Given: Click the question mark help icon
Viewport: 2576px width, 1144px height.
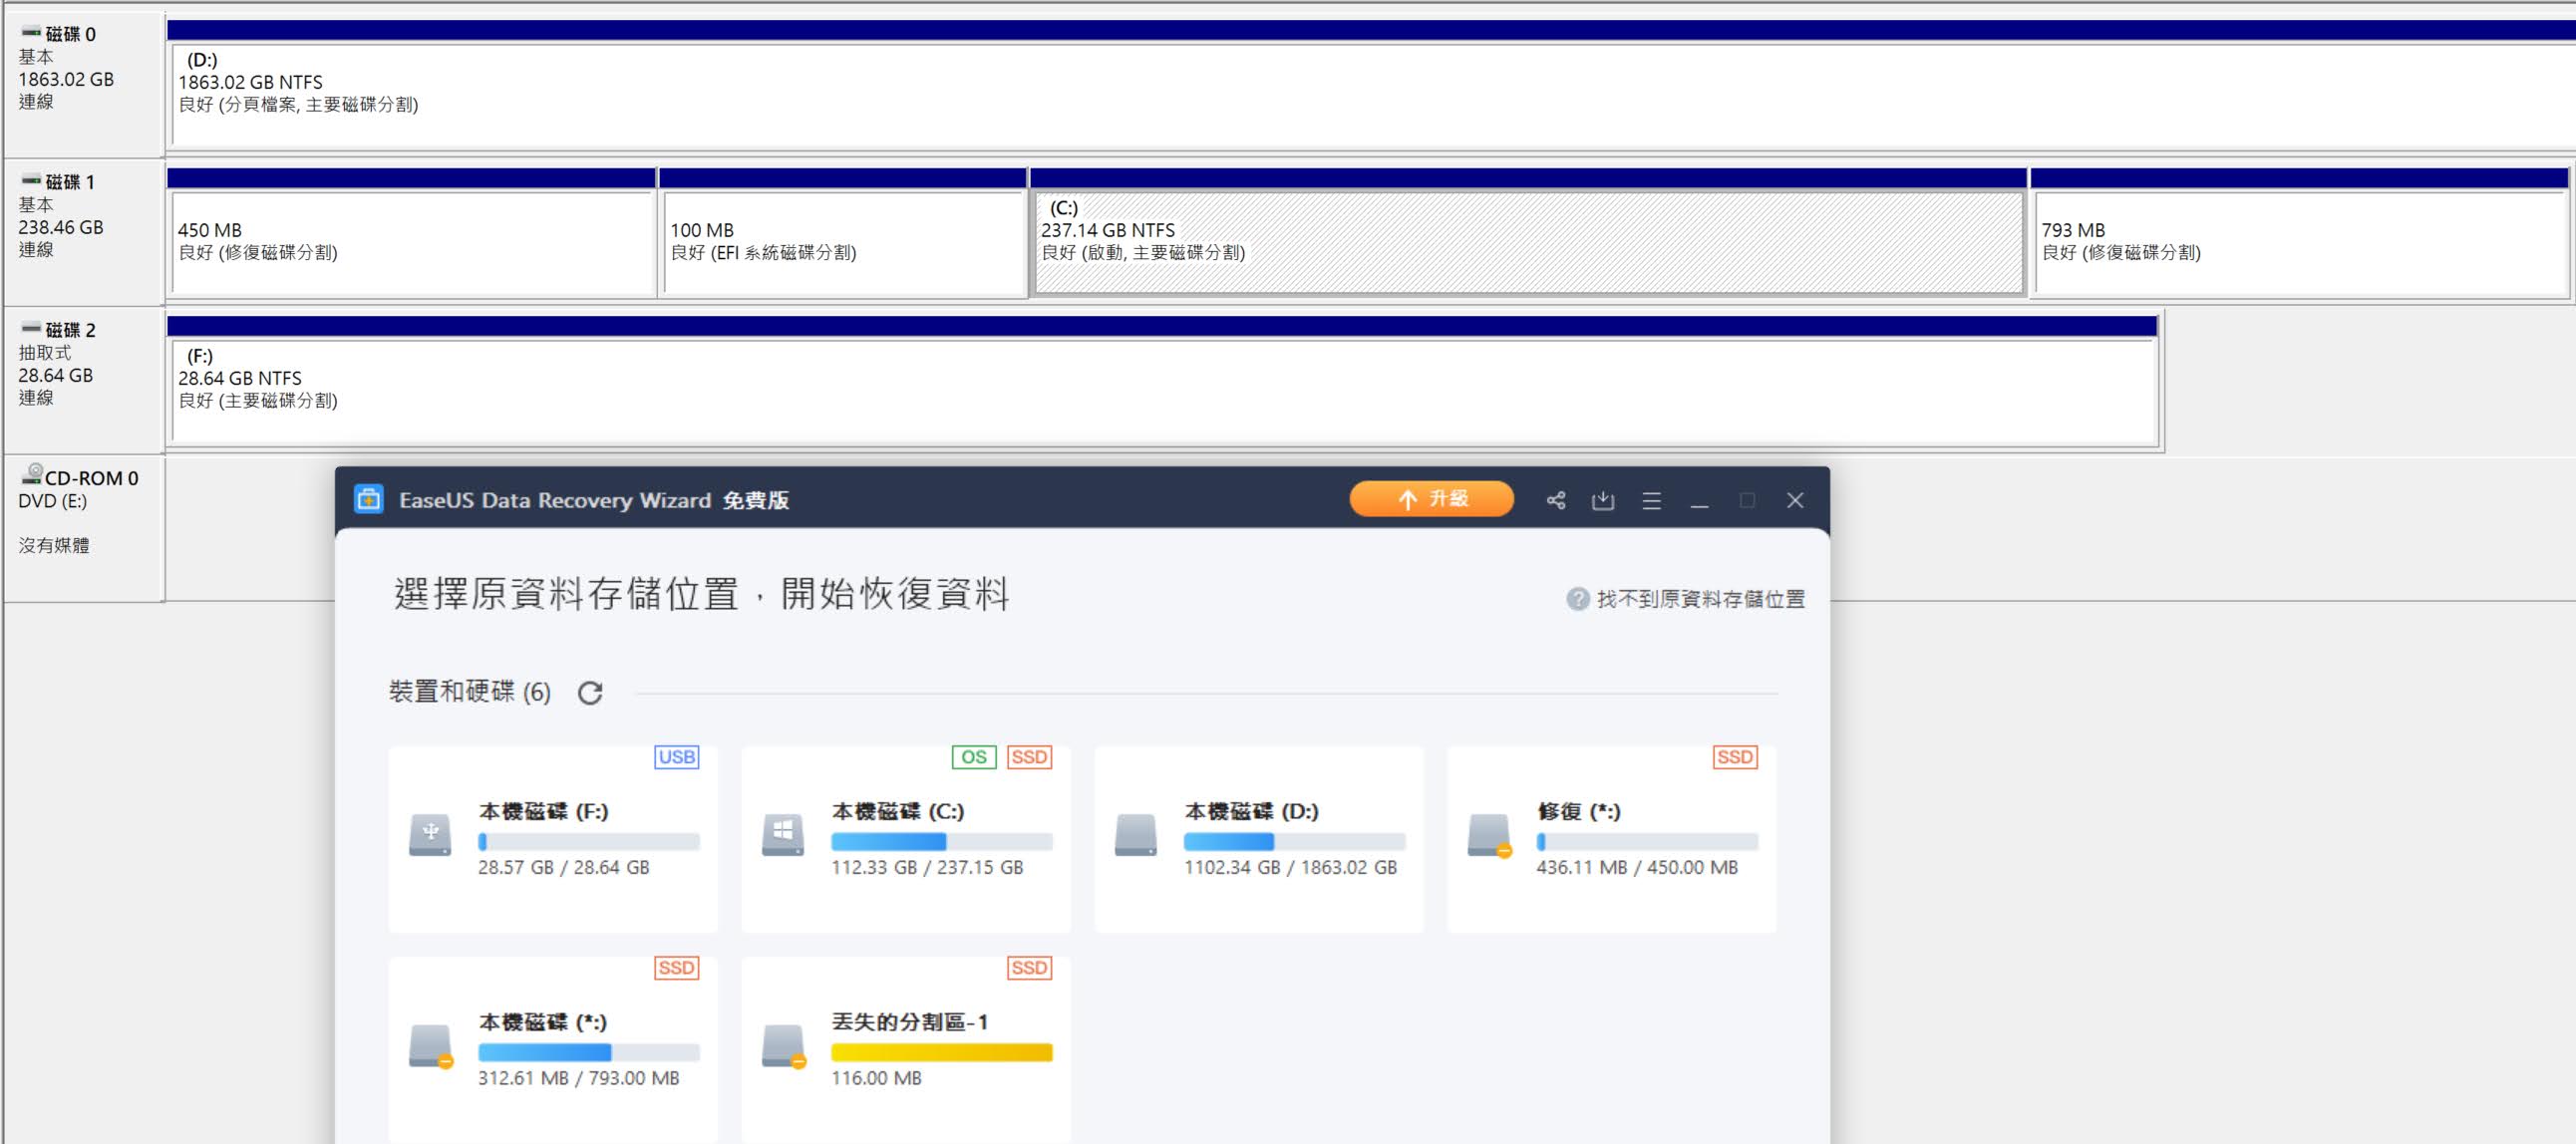Looking at the screenshot, I should 1577,599.
